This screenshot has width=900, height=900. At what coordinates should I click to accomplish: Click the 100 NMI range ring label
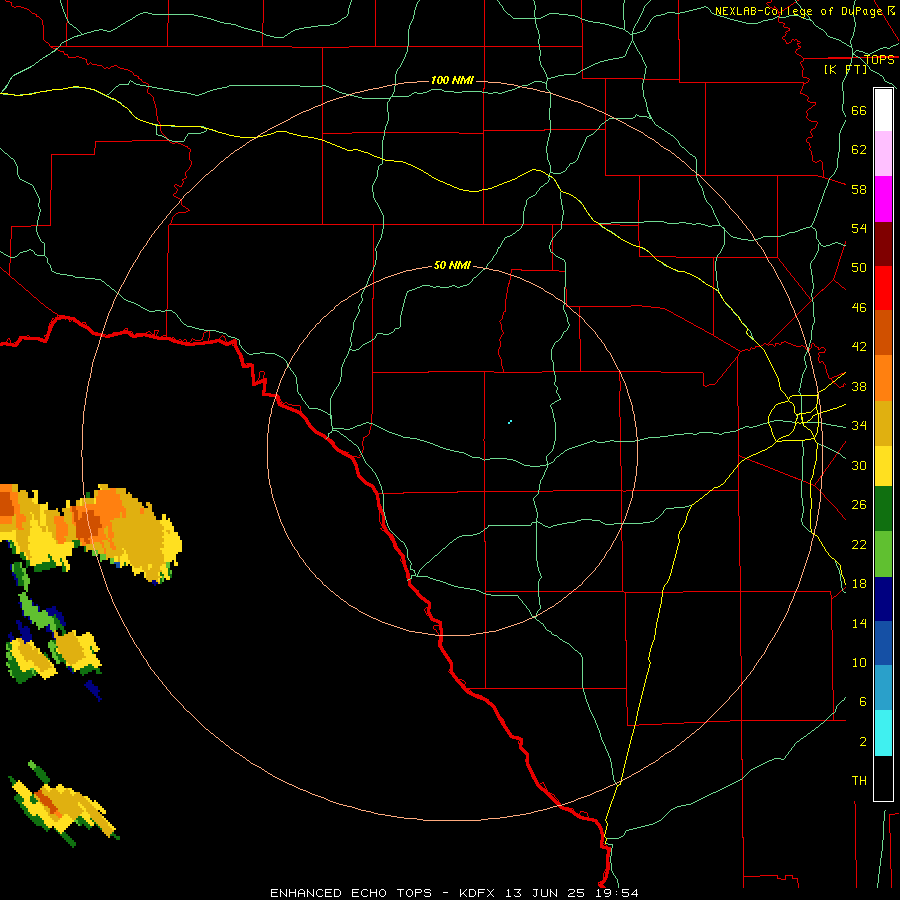pyautogui.click(x=452, y=80)
